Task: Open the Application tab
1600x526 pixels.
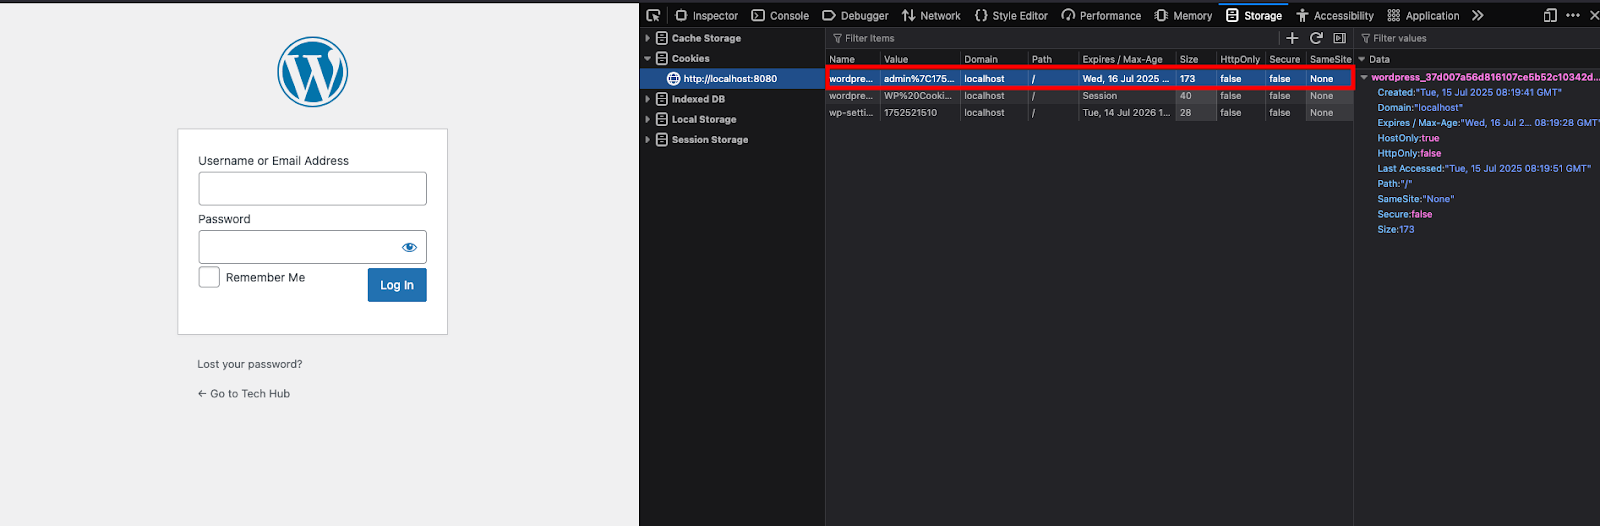Action: [1423, 15]
